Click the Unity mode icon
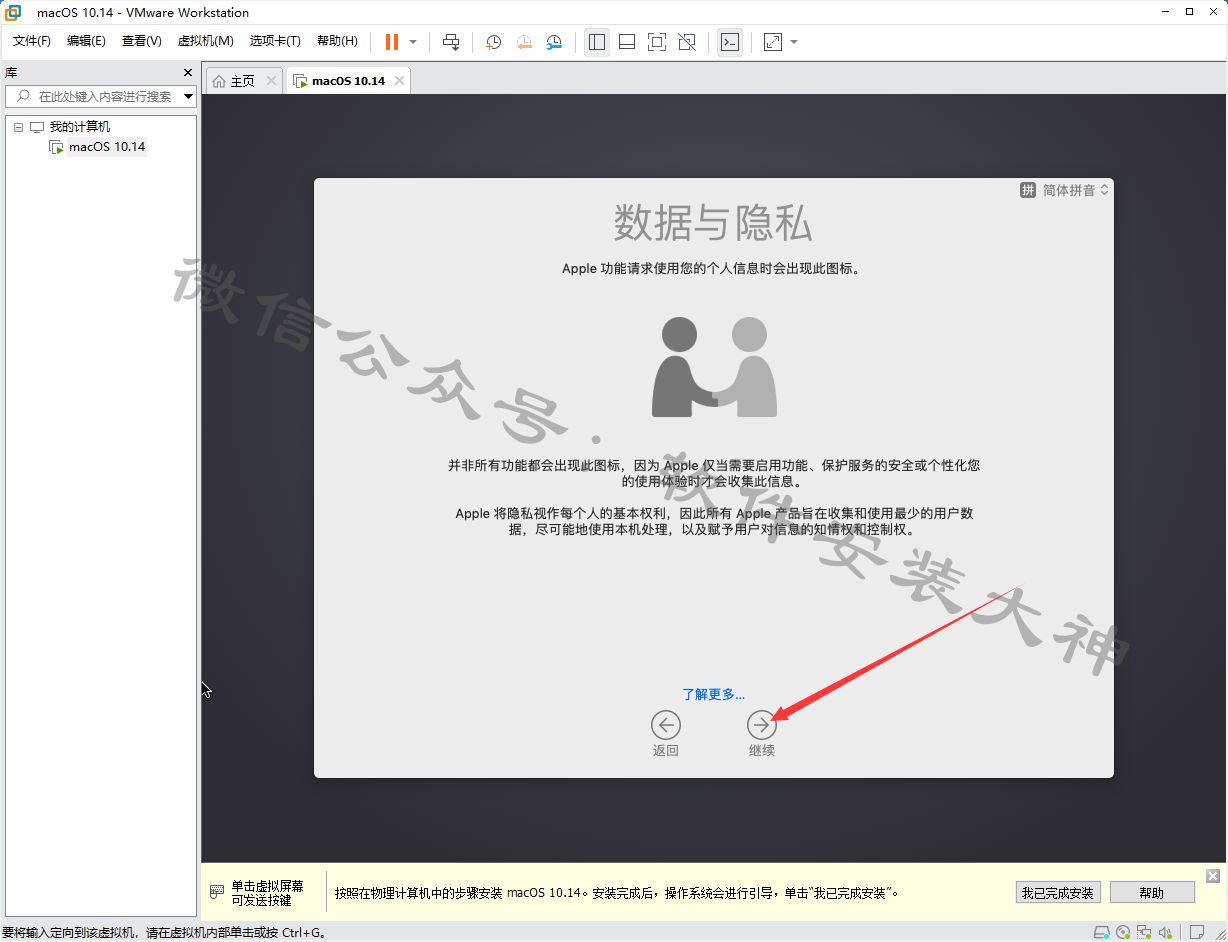Screen dimensions: 1228x942 687,42
